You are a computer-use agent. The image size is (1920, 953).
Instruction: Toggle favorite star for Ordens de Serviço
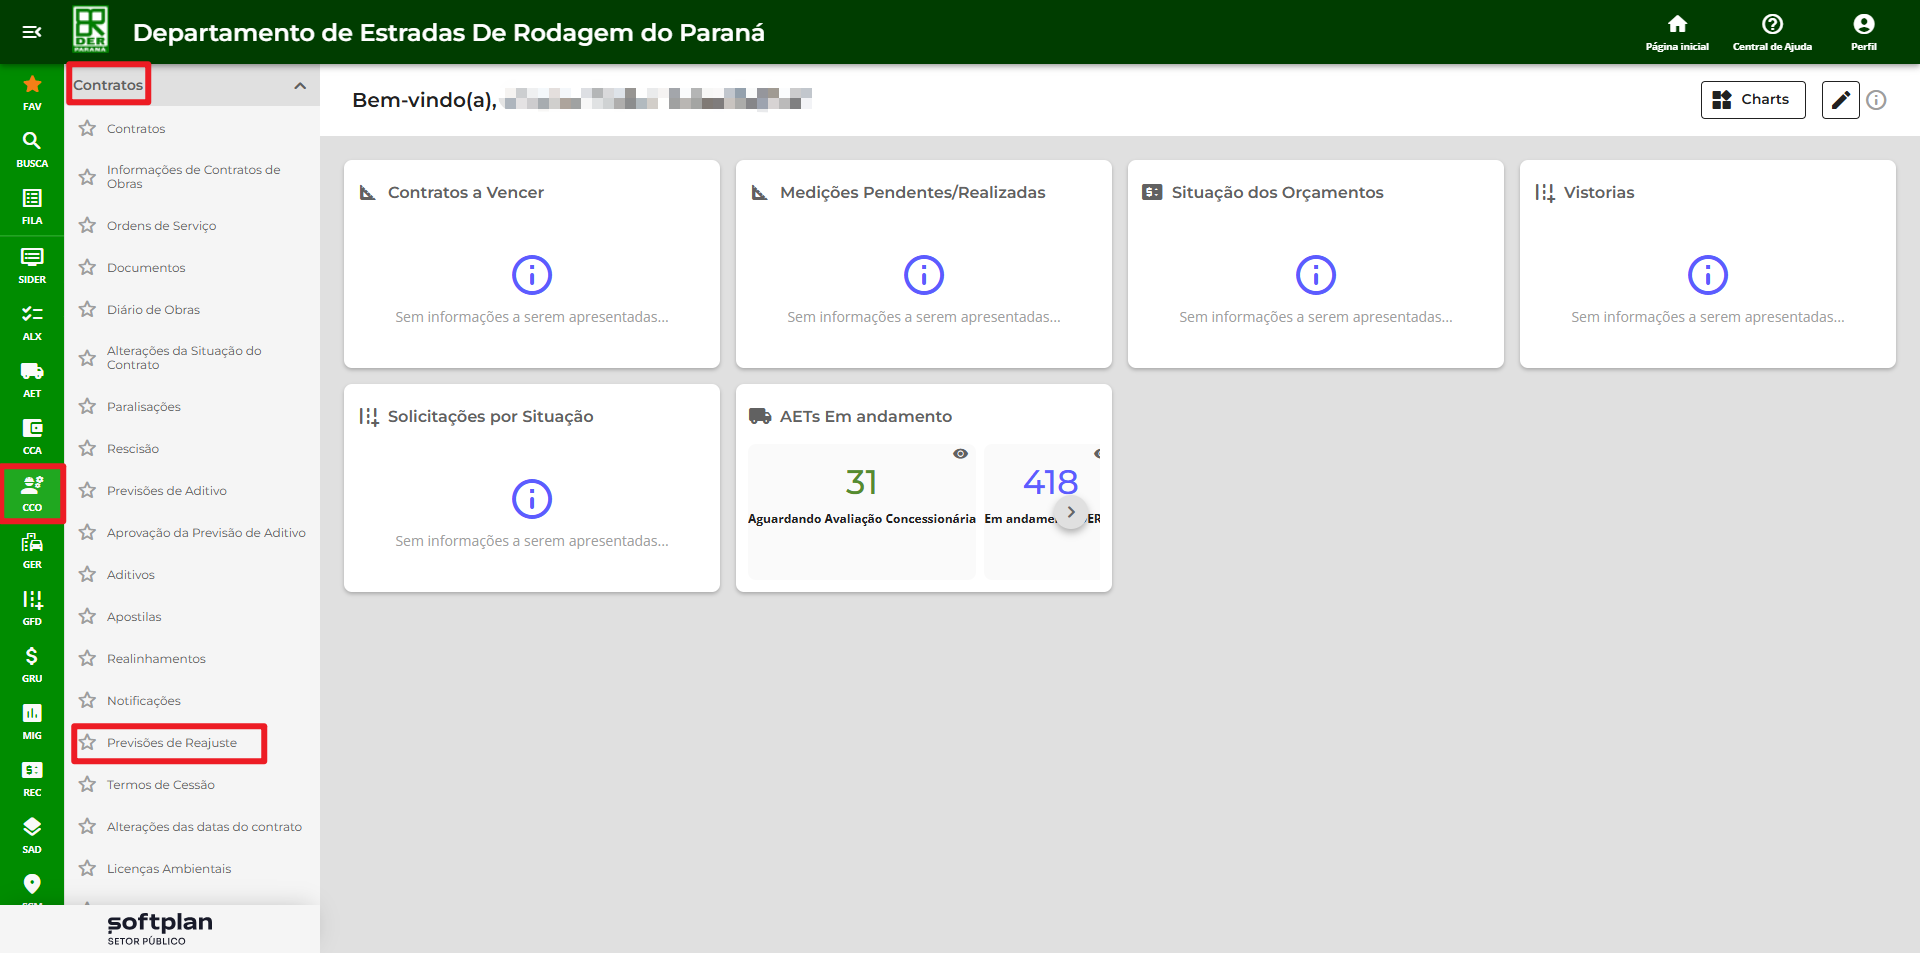tap(88, 226)
